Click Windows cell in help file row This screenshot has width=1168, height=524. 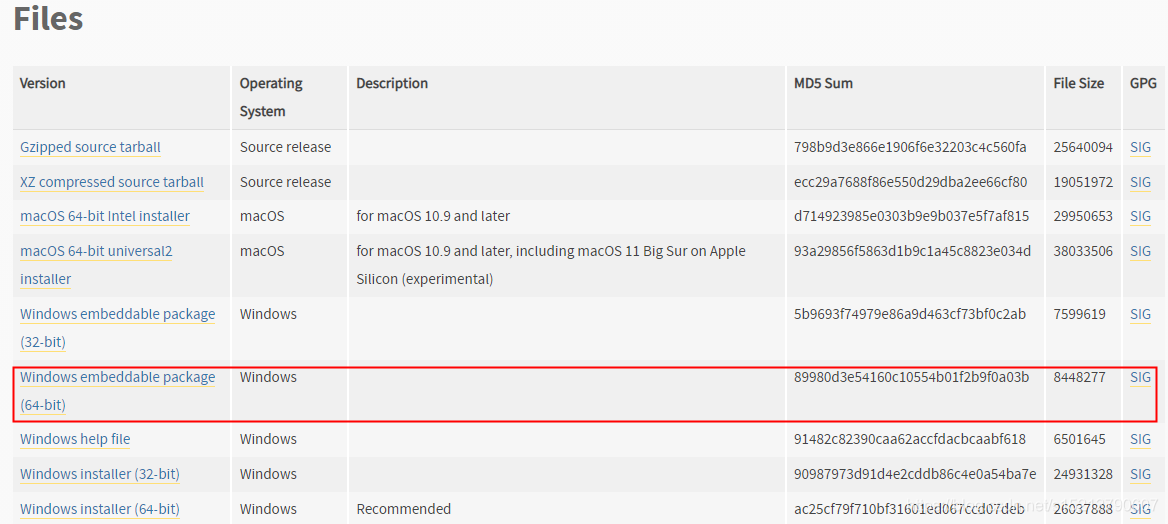click(268, 439)
